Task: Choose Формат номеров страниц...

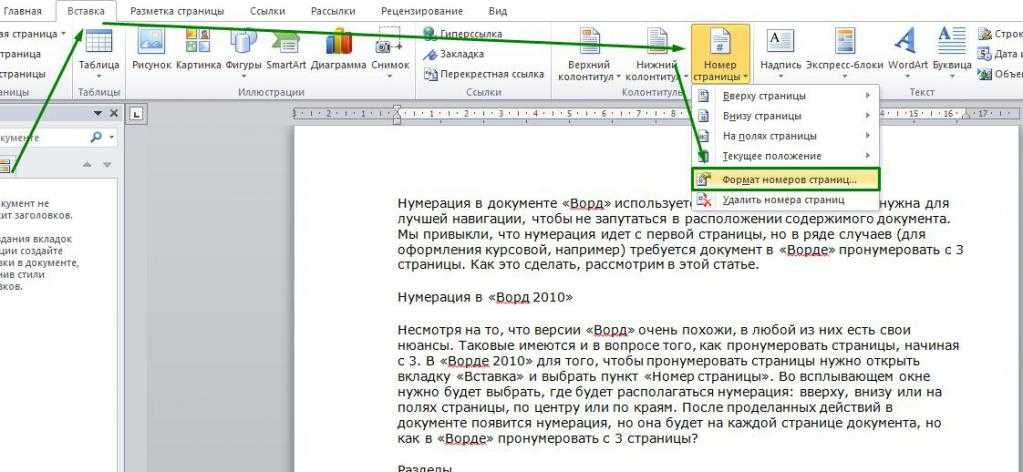Action: 786,179
